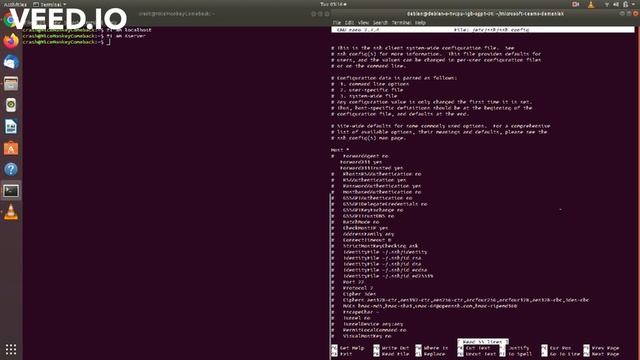Open the Help icon in dock
Screen dimensions: 640x360
coord(11,169)
